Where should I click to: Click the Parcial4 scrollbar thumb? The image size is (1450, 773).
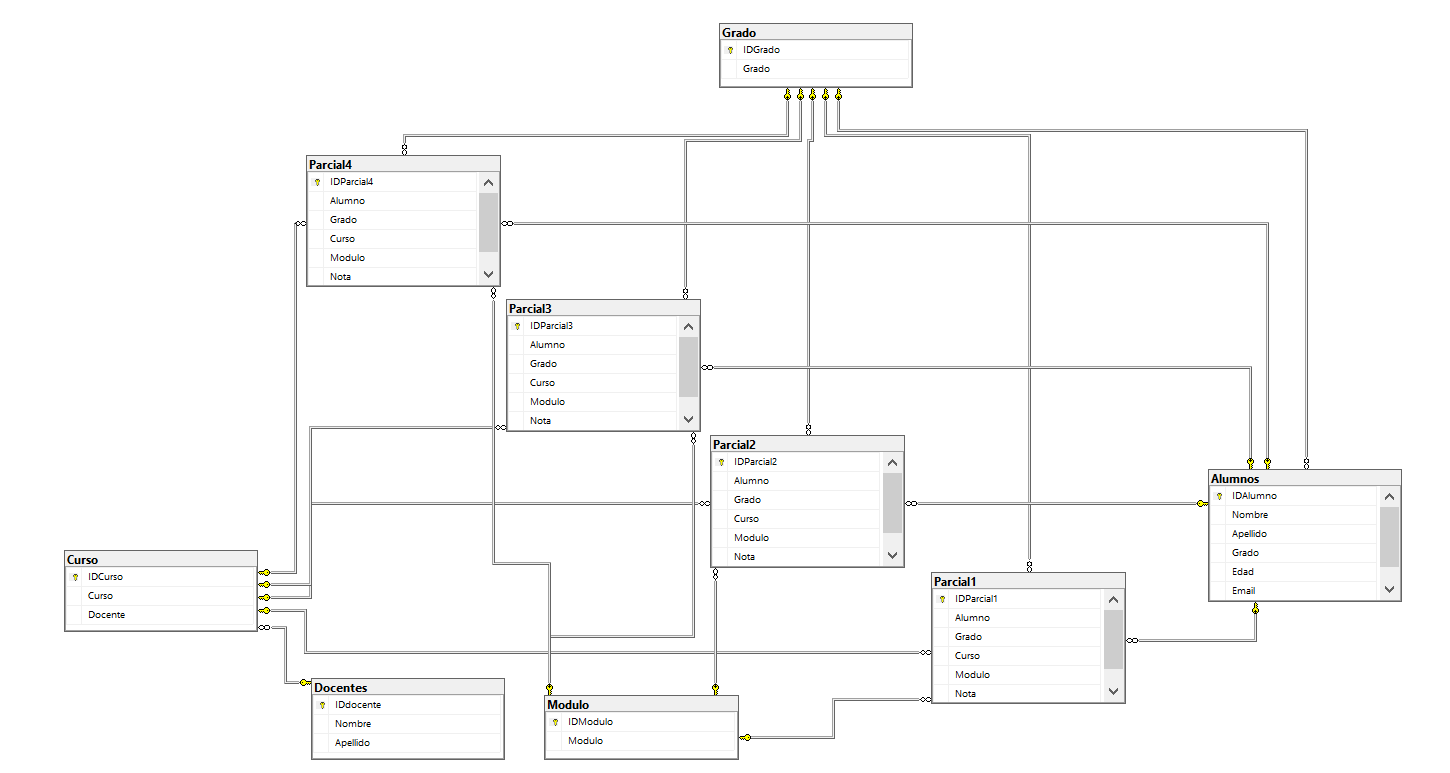coord(488,222)
